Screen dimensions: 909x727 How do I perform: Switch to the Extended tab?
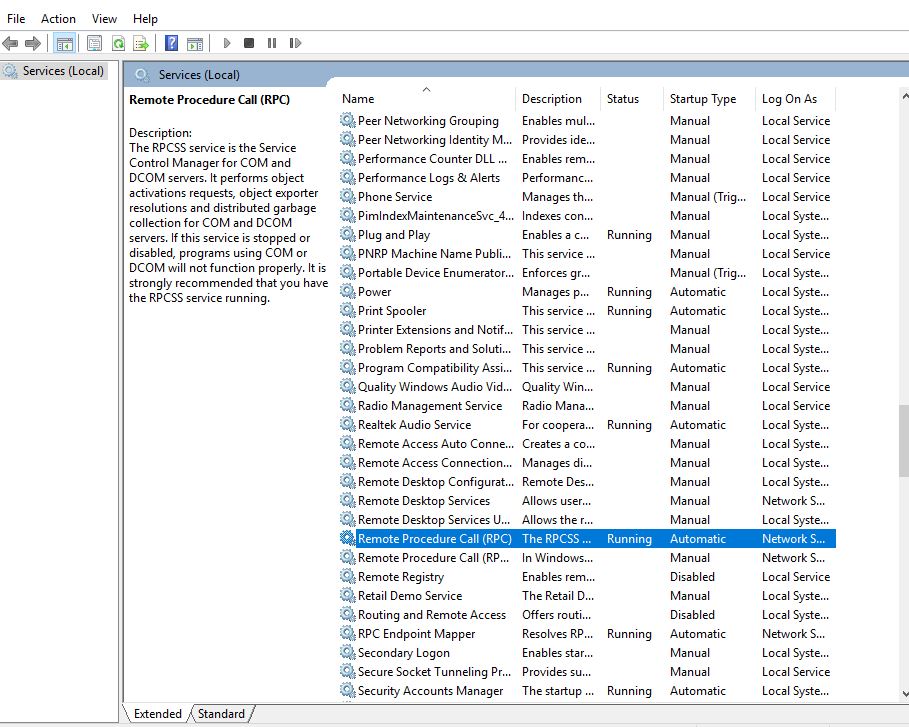pos(158,714)
